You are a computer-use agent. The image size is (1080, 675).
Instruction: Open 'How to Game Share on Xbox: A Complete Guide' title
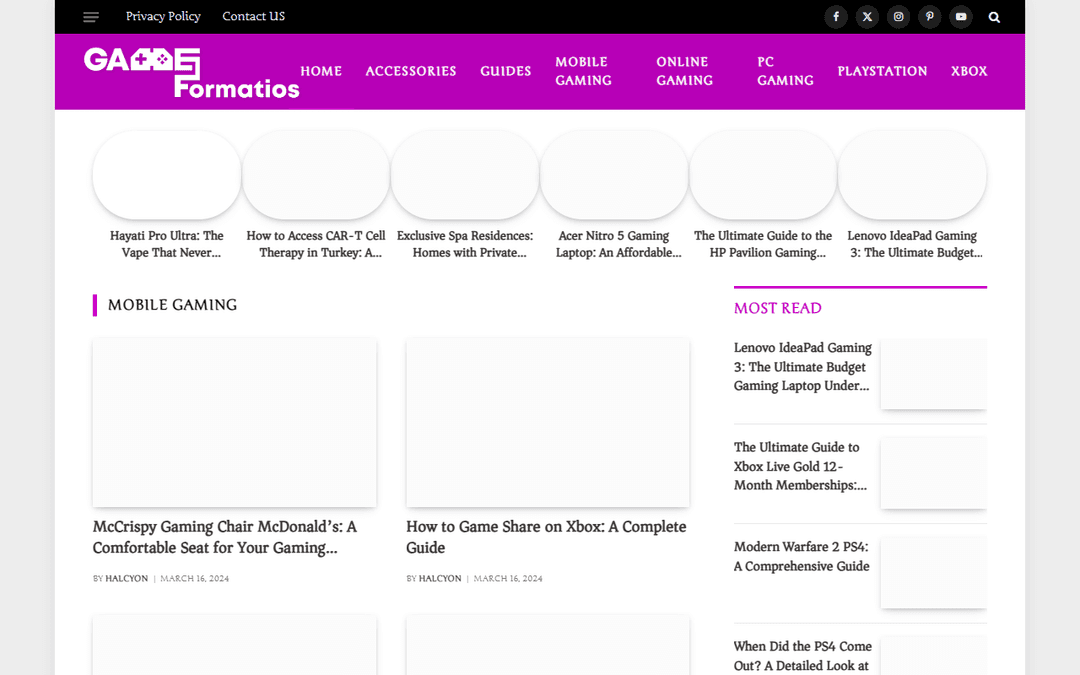(x=546, y=537)
